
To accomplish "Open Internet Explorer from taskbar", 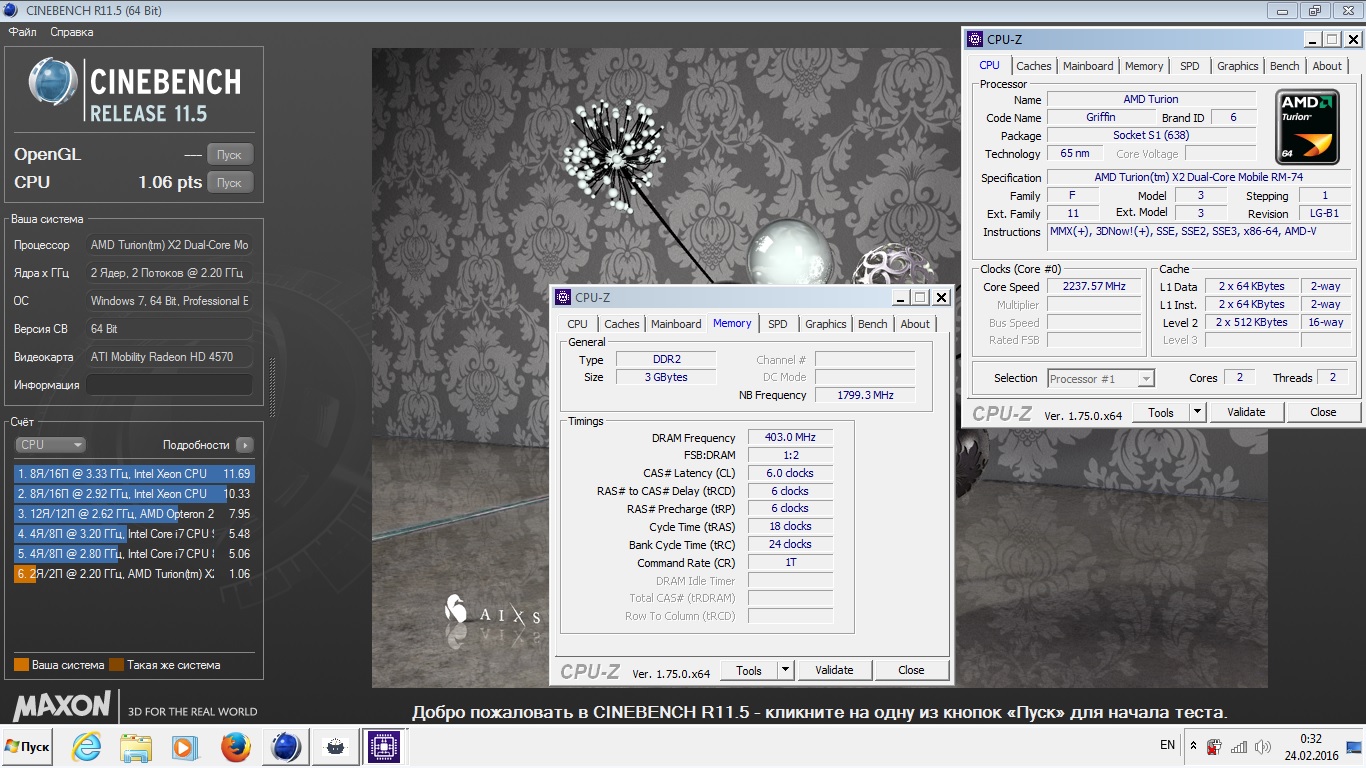I will click(87, 746).
